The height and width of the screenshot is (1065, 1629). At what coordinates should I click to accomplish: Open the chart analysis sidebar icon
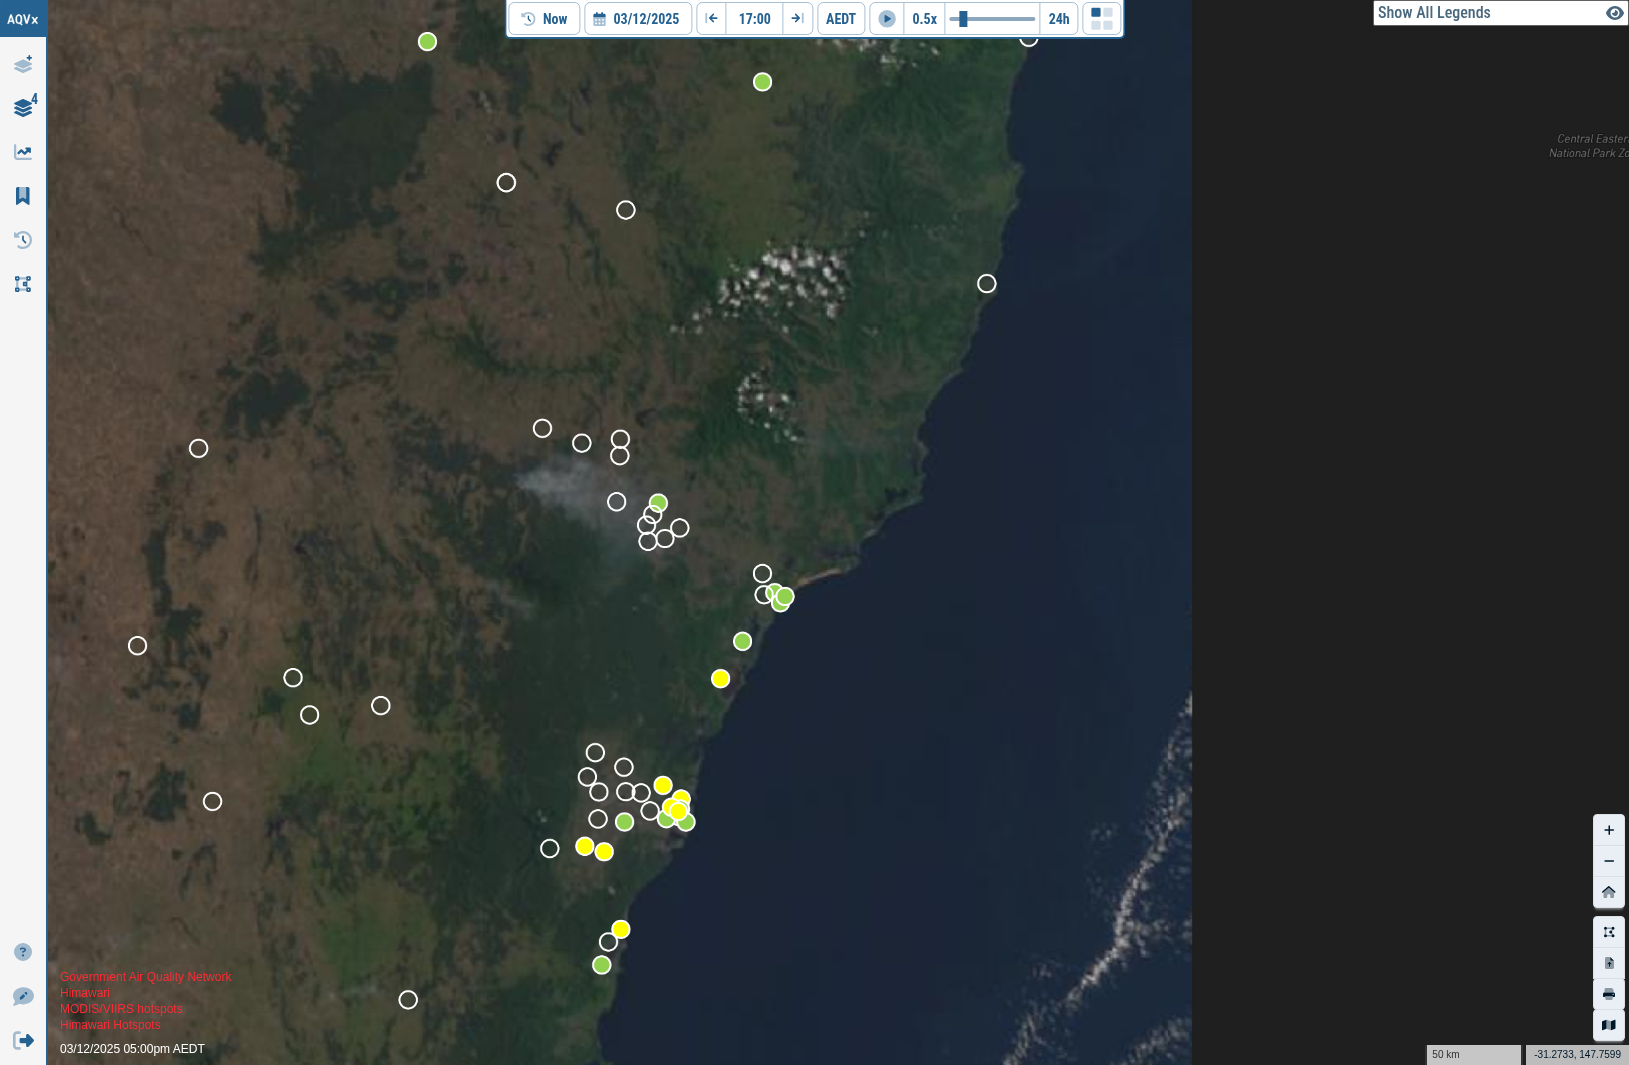pos(23,152)
